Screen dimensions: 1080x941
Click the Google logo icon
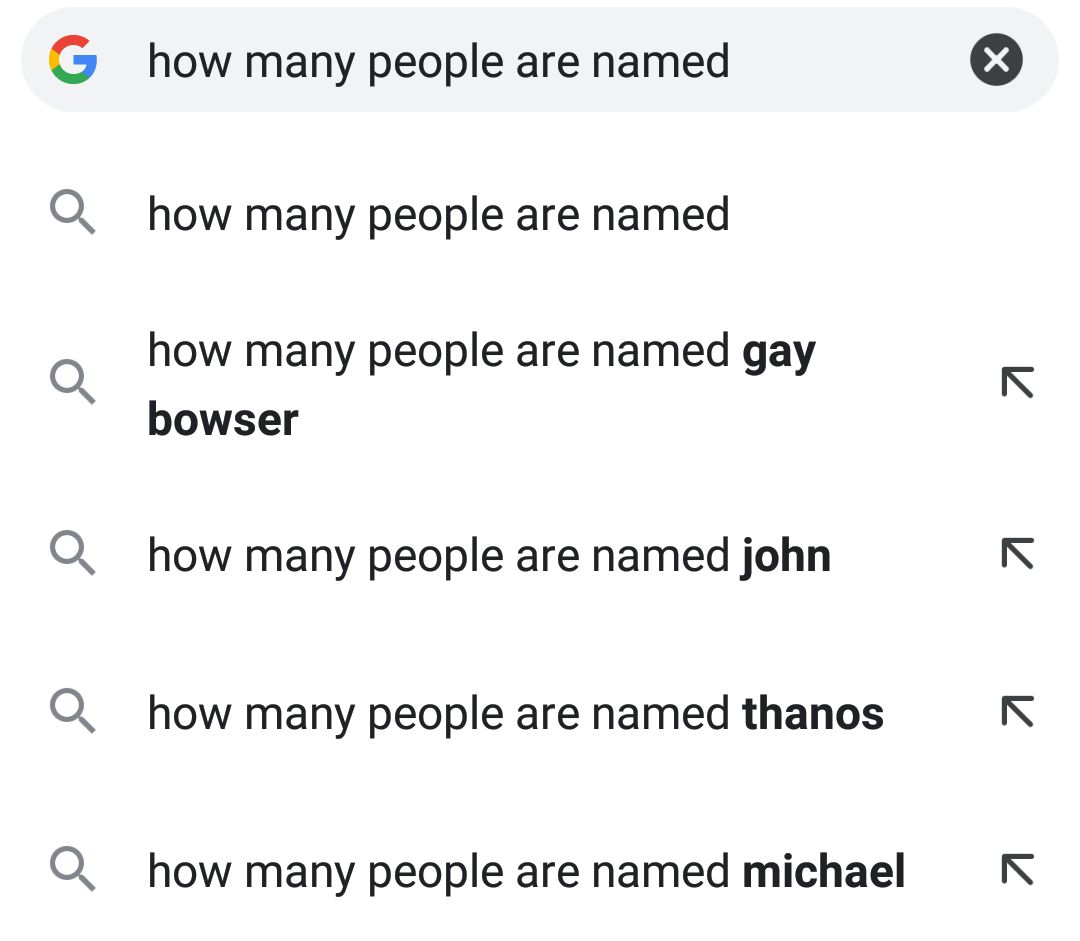73,61
